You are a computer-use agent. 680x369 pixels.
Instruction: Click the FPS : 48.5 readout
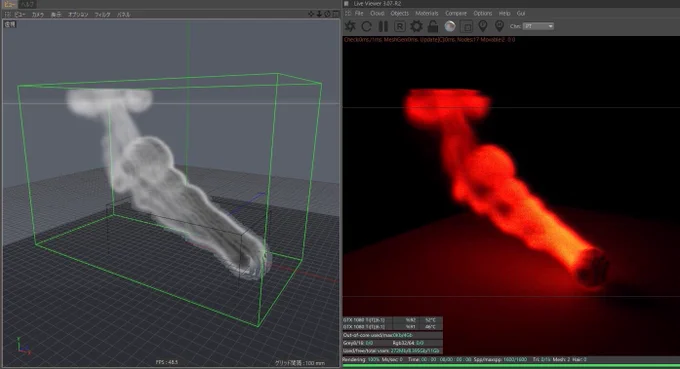pos(167,362)
